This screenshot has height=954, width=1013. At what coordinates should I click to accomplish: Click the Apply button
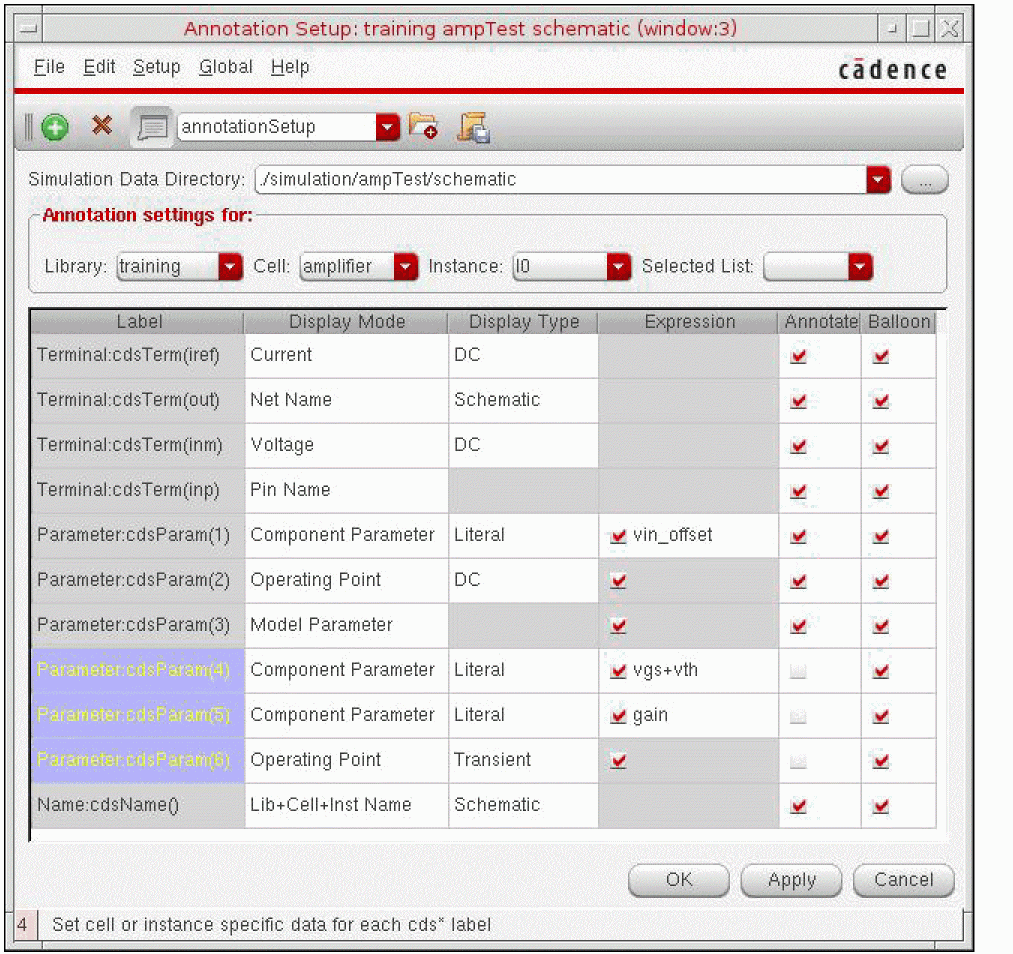click(x=791, y=880)
